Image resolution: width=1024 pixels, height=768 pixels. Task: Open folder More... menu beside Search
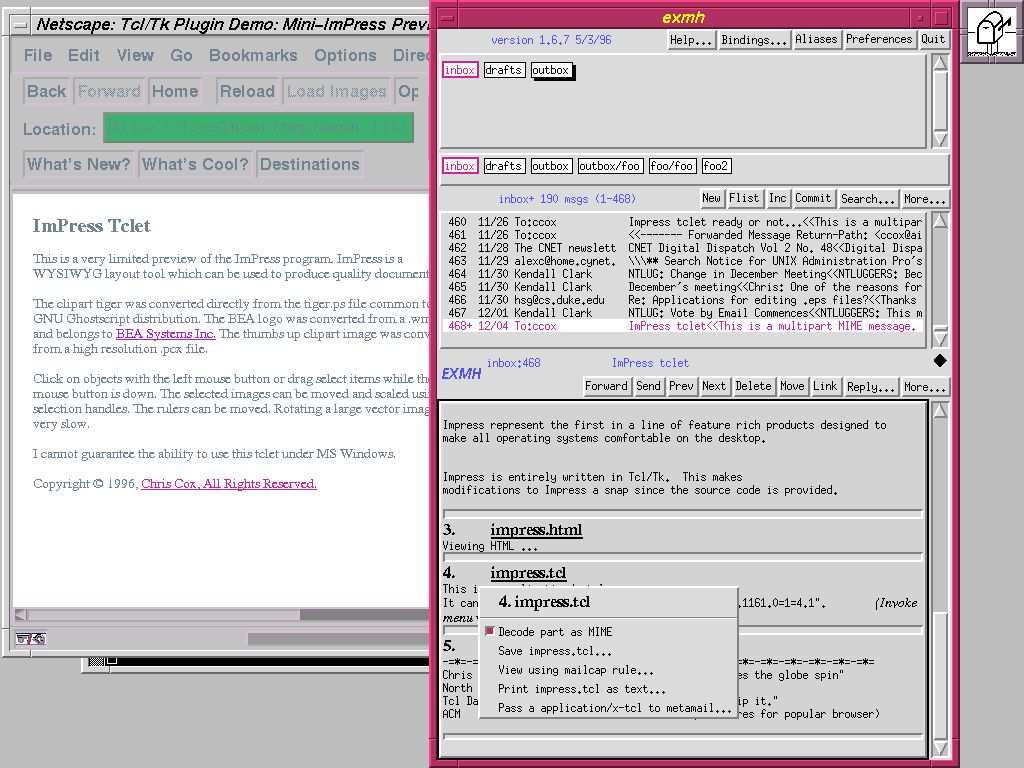924,199
